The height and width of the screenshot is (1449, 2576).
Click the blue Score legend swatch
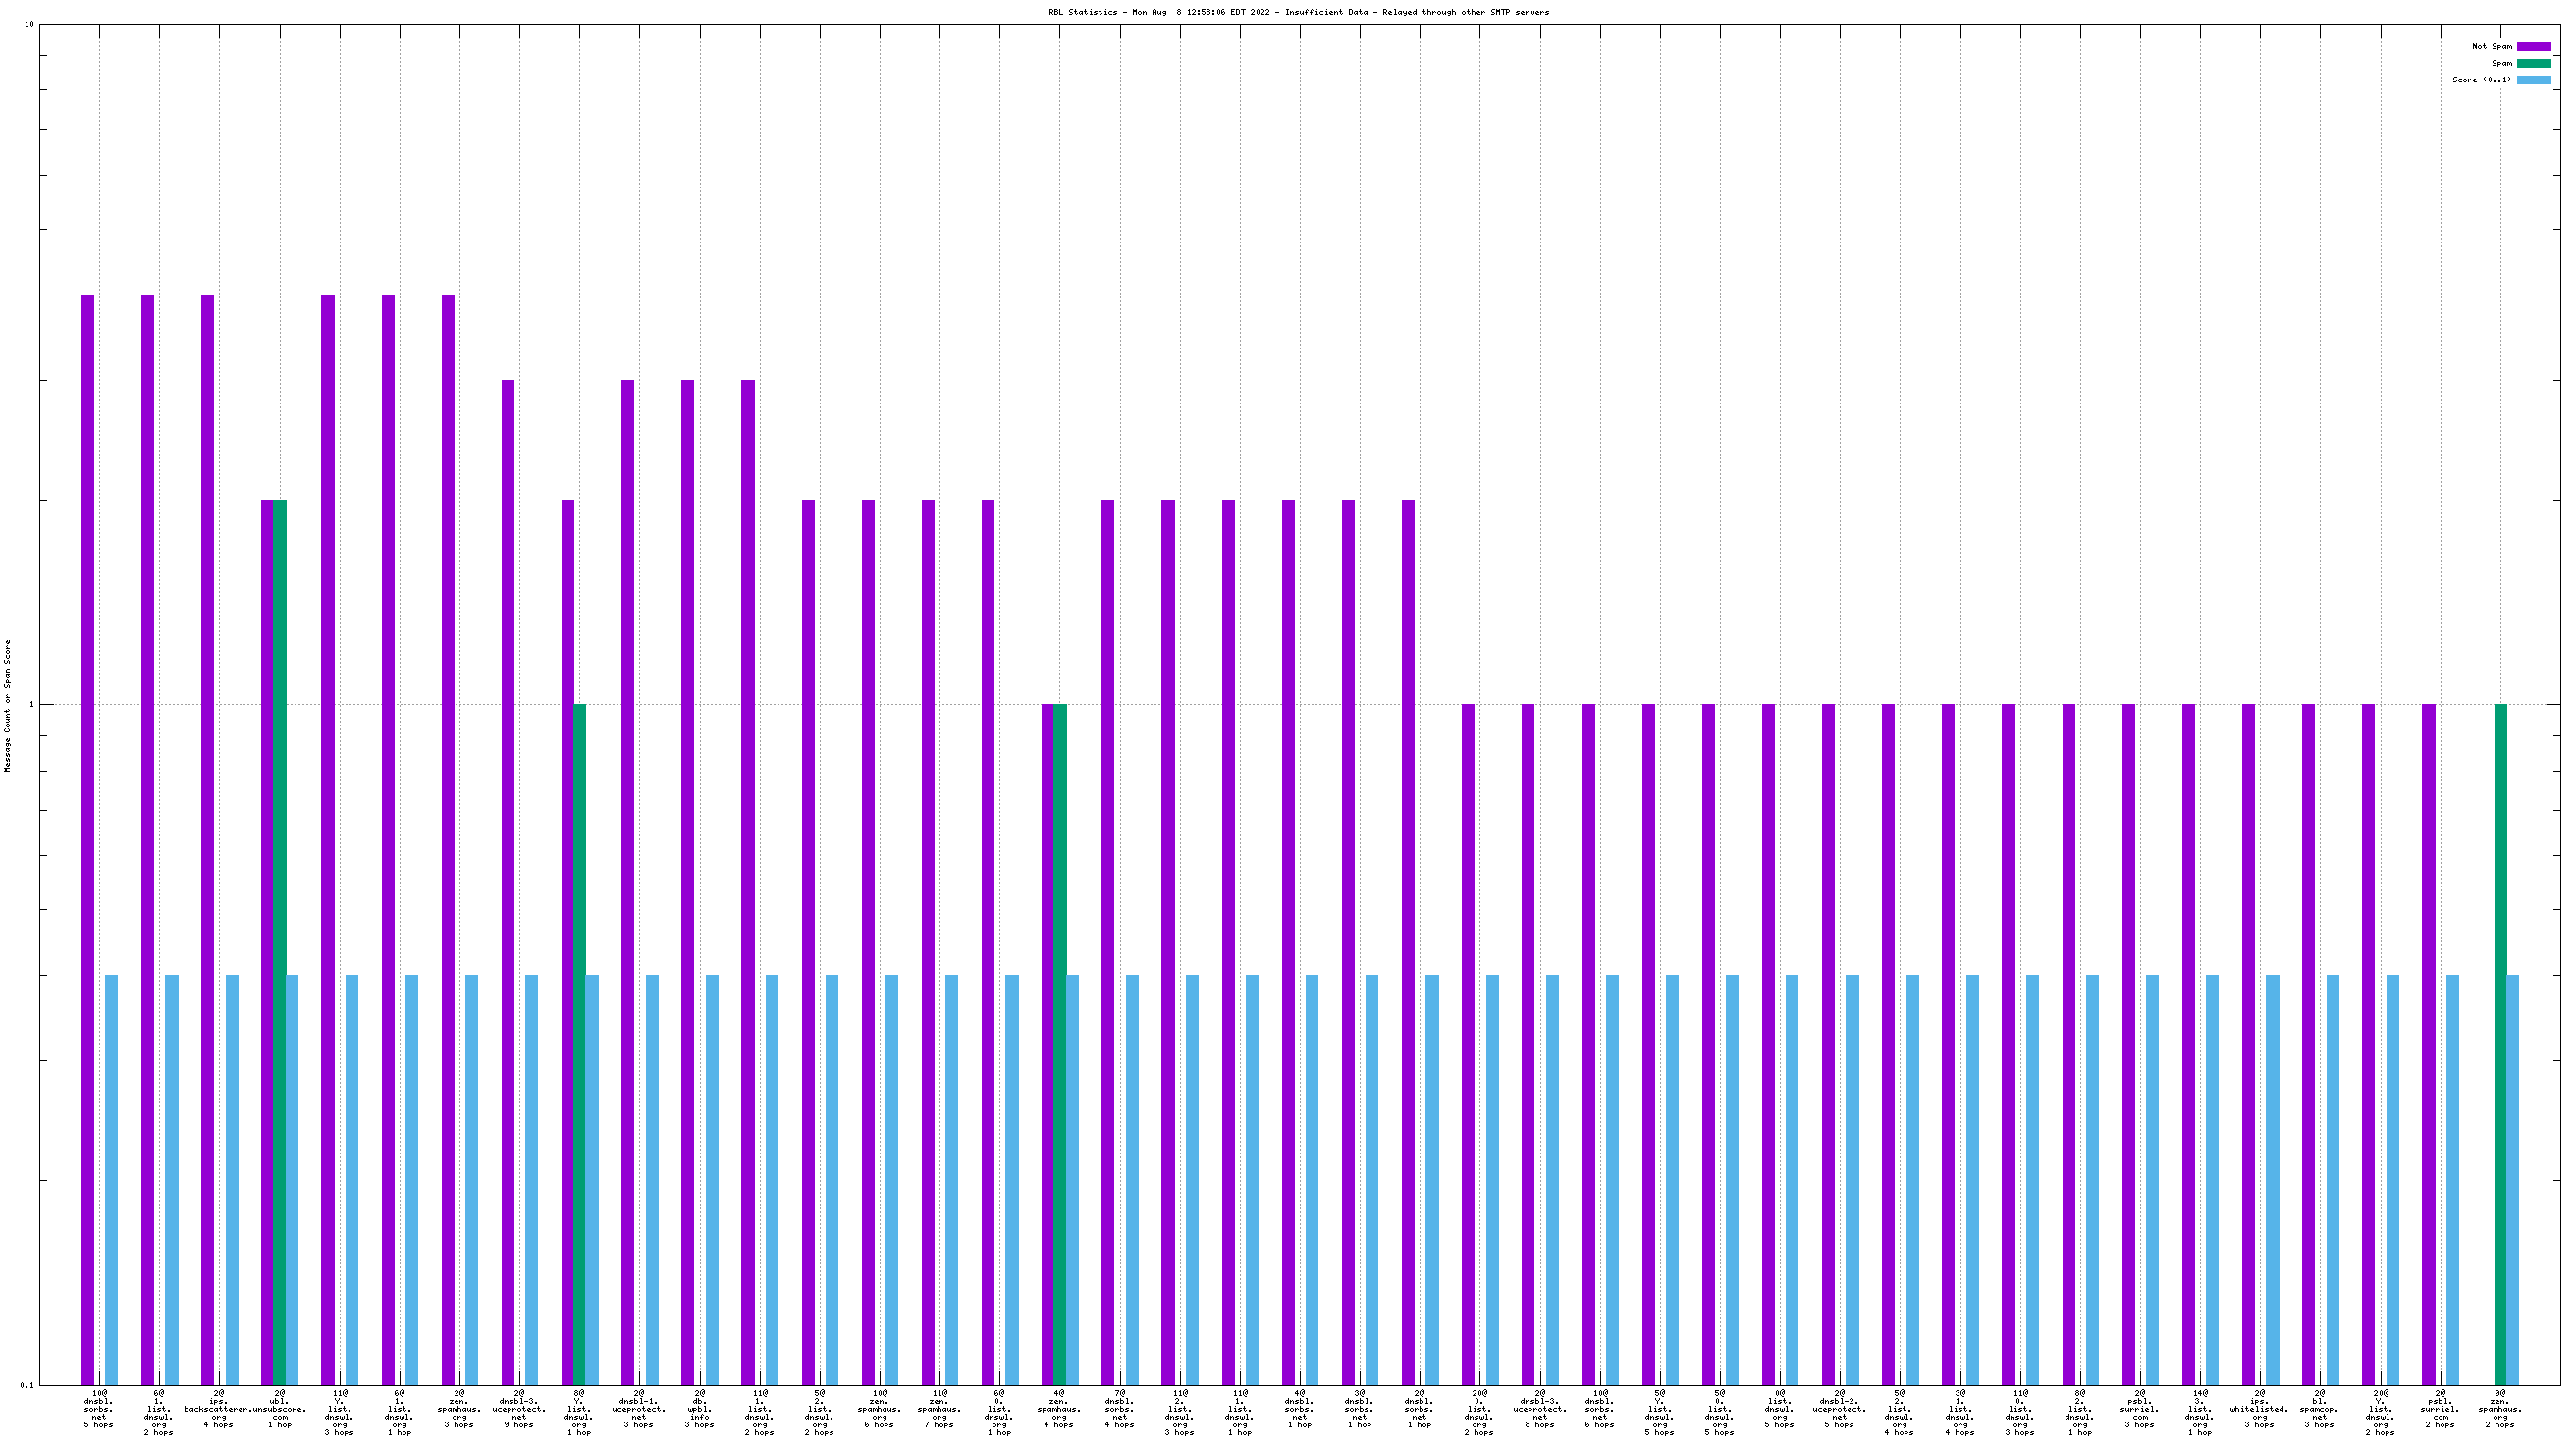(x=2533, y=80)
